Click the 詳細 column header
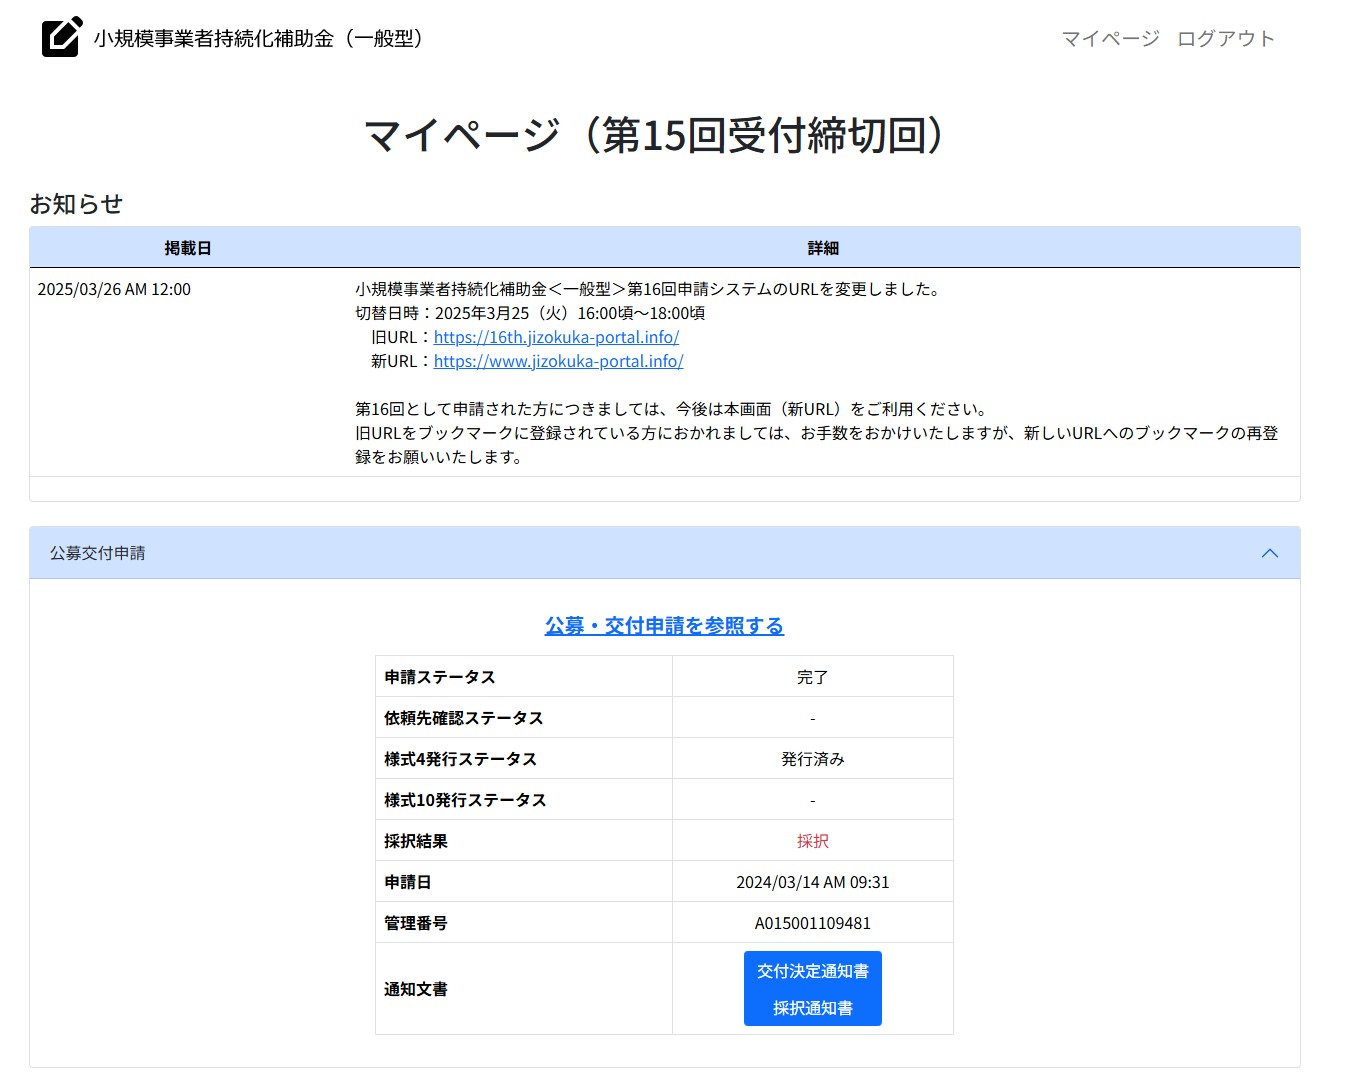The image size is (1357, 1084). (x=823, y=248)
